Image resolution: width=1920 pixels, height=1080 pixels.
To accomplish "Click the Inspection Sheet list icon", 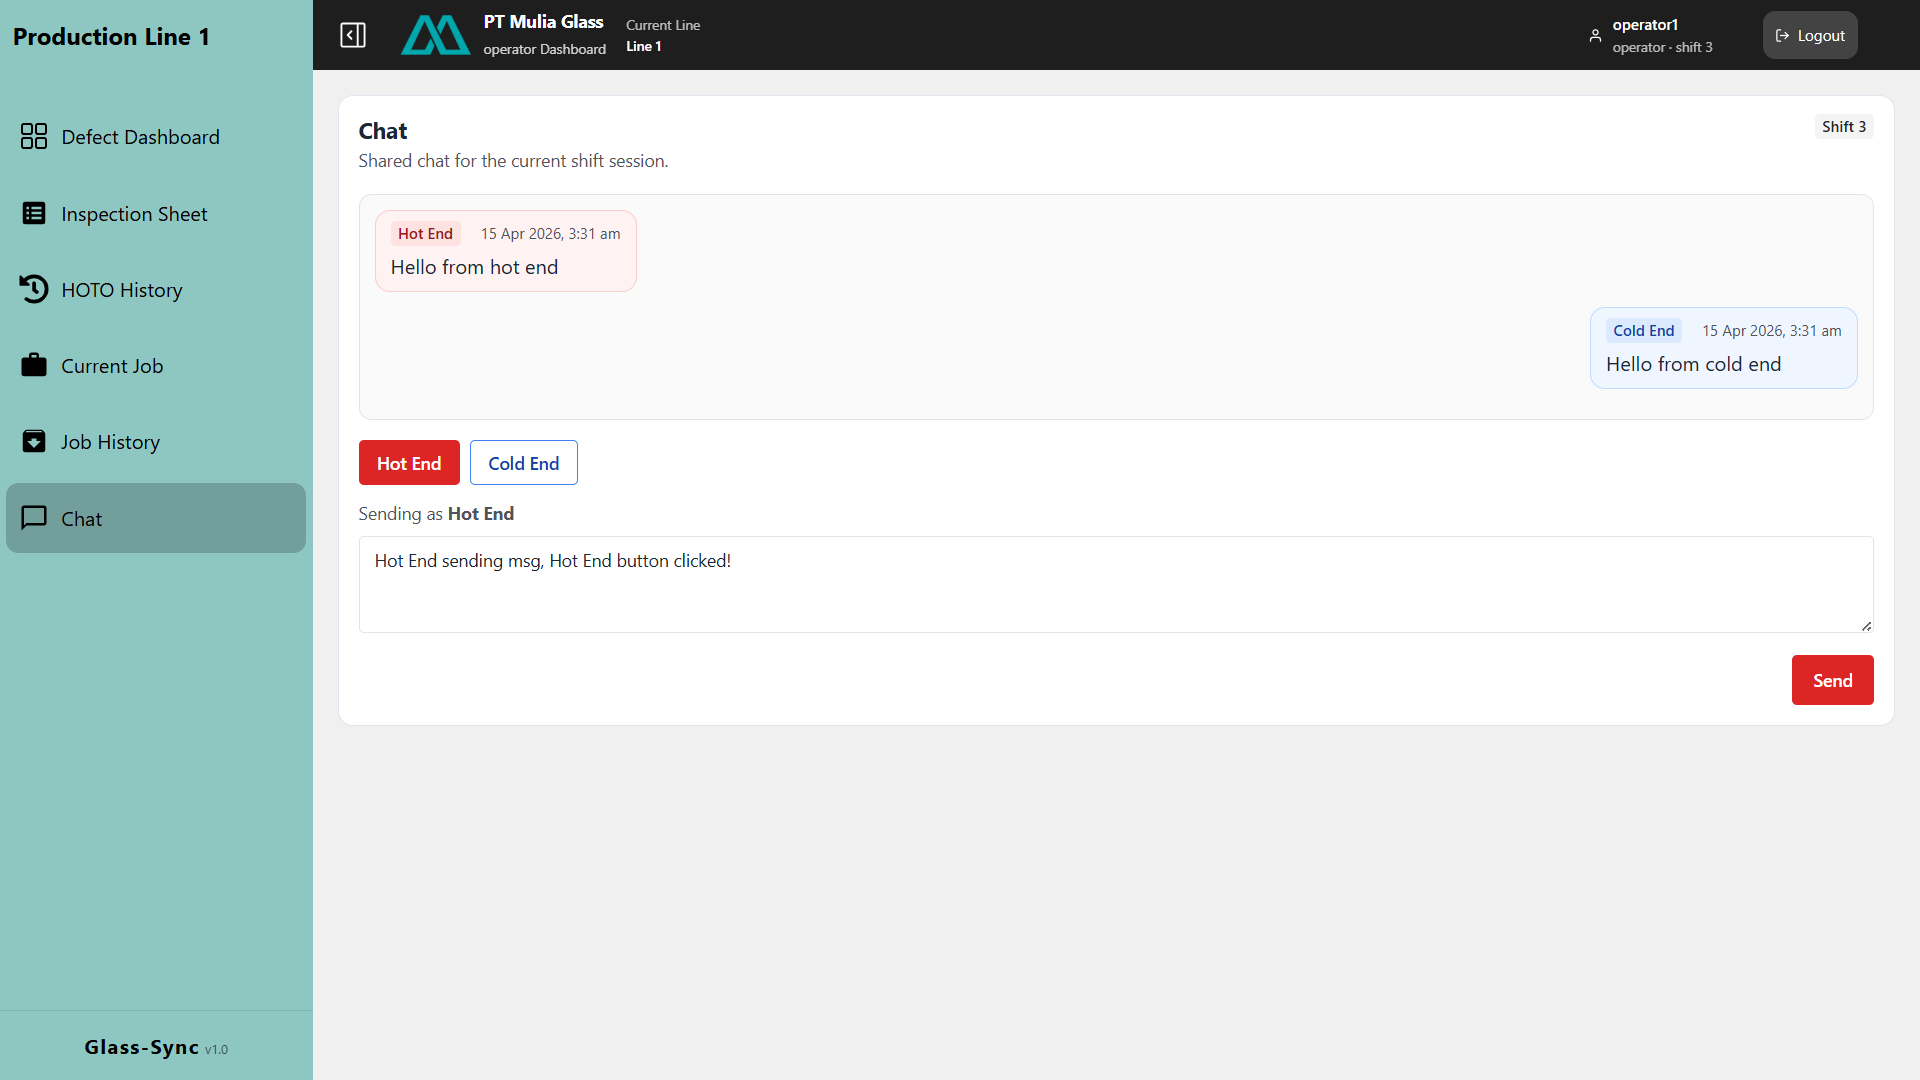I will [x=34, y=213].
